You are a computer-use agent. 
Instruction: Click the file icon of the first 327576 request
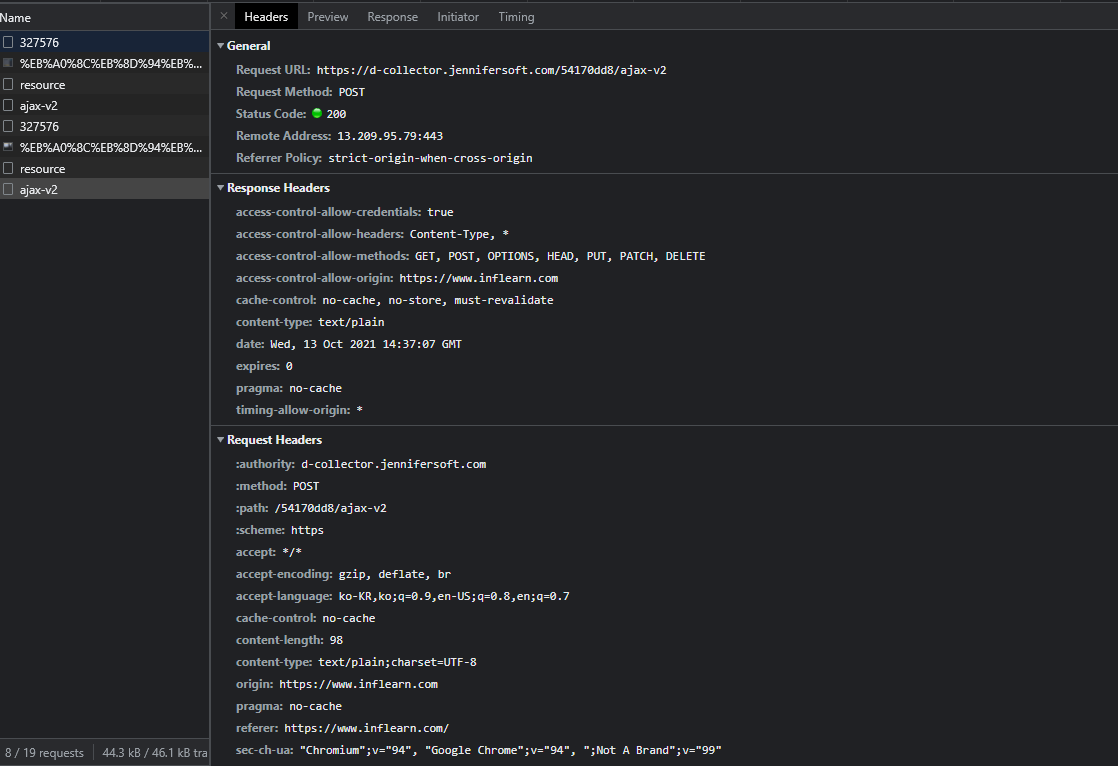[x=8, y=43]
